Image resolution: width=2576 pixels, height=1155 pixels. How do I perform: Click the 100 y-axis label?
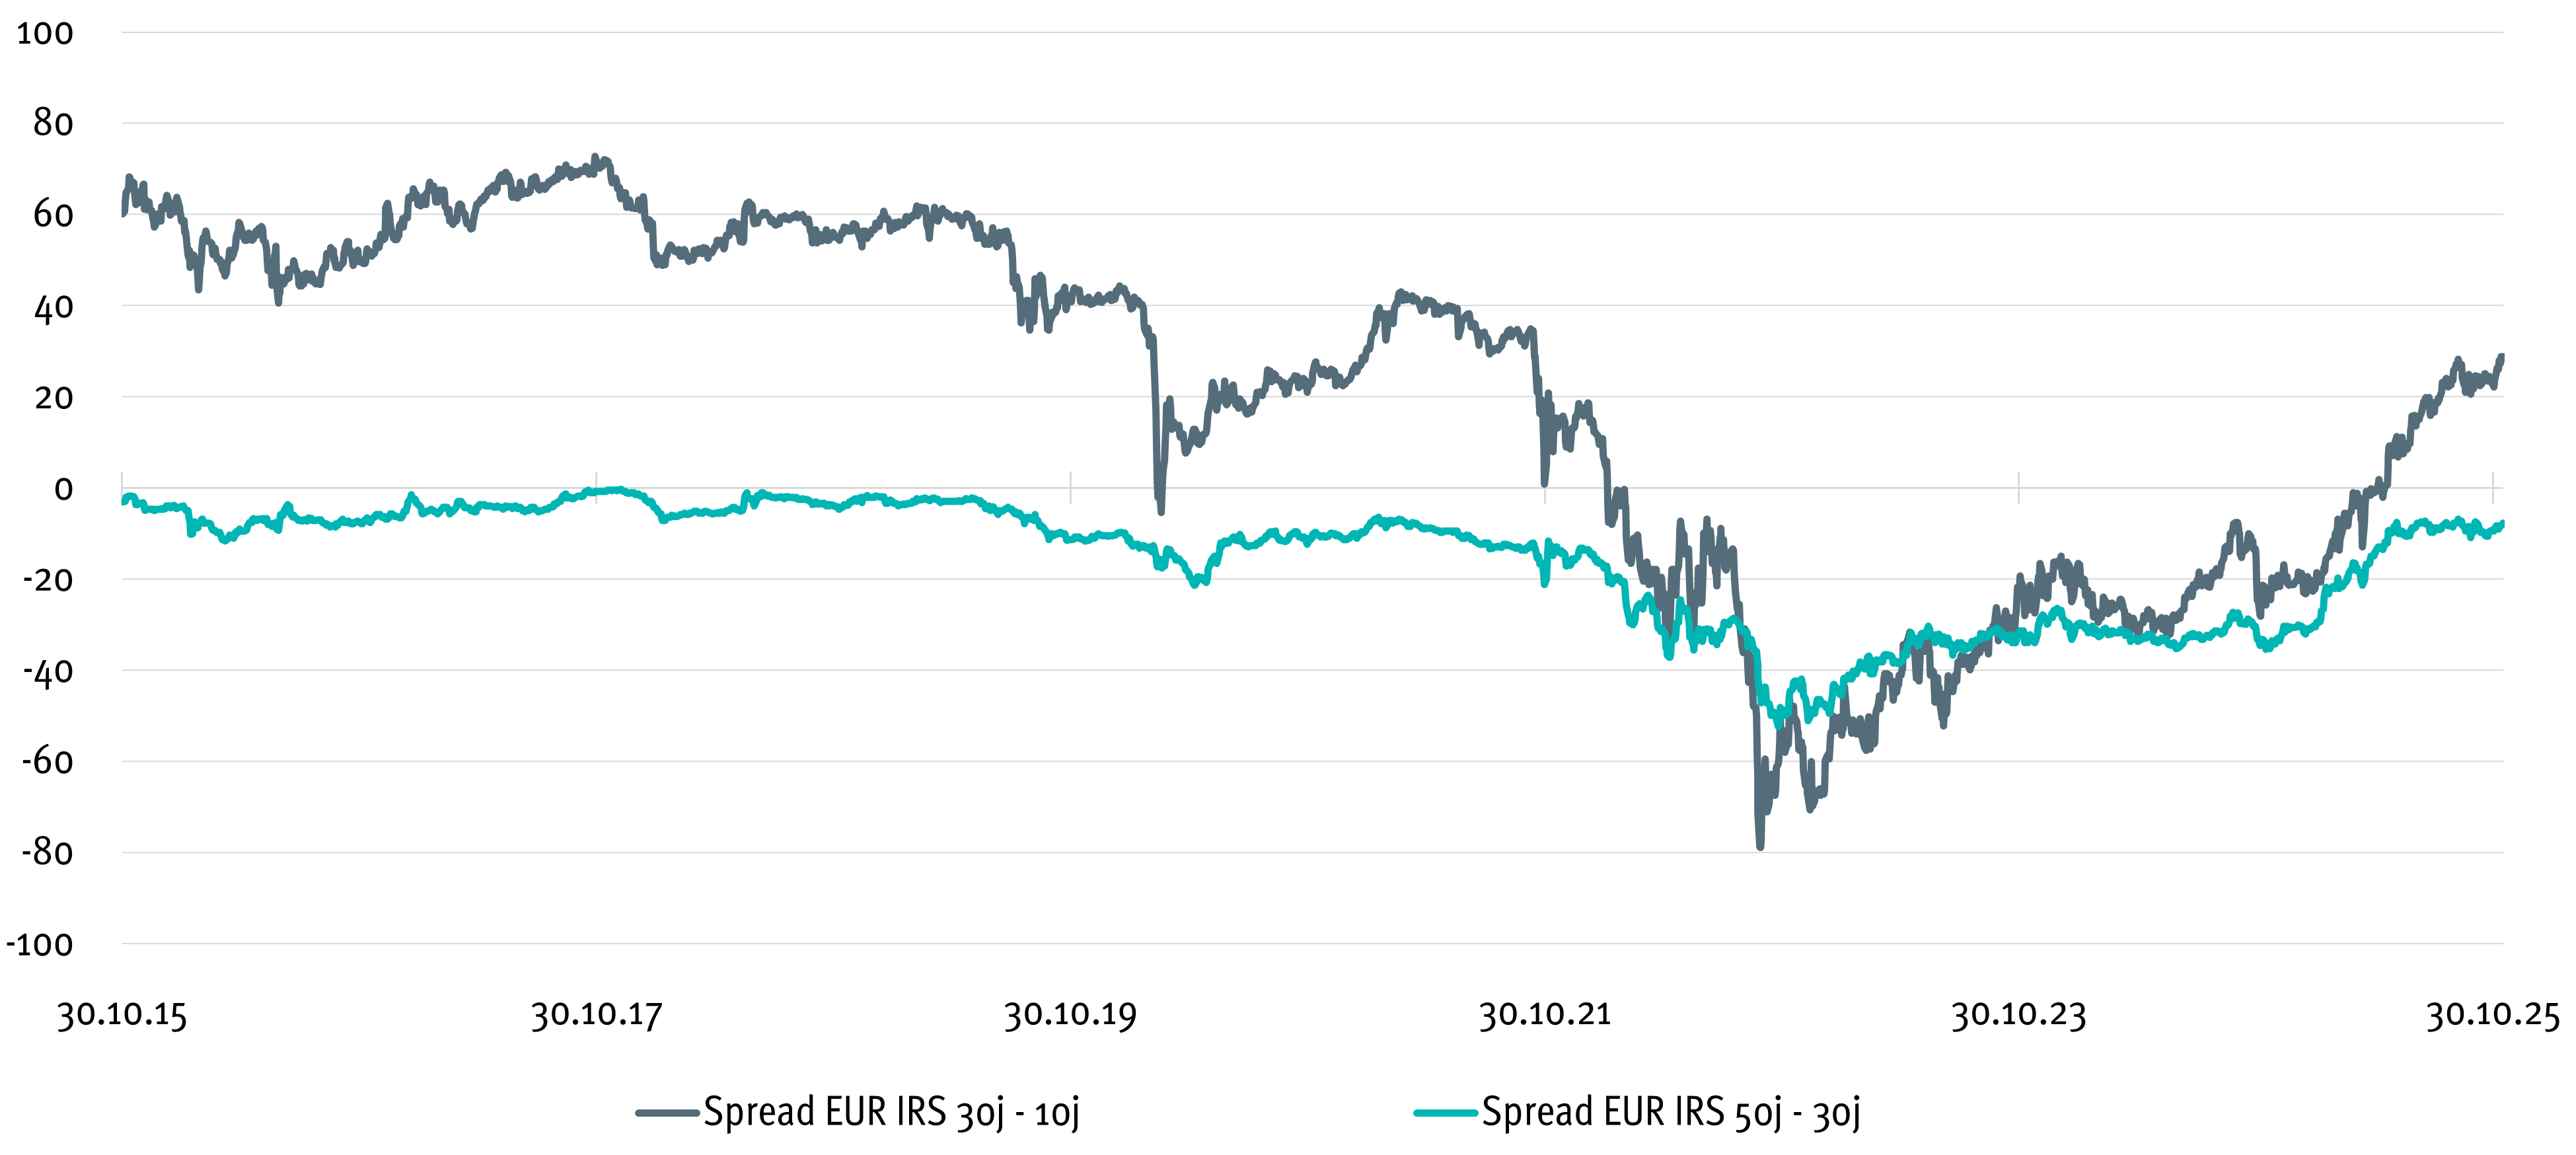pos(45,33)
